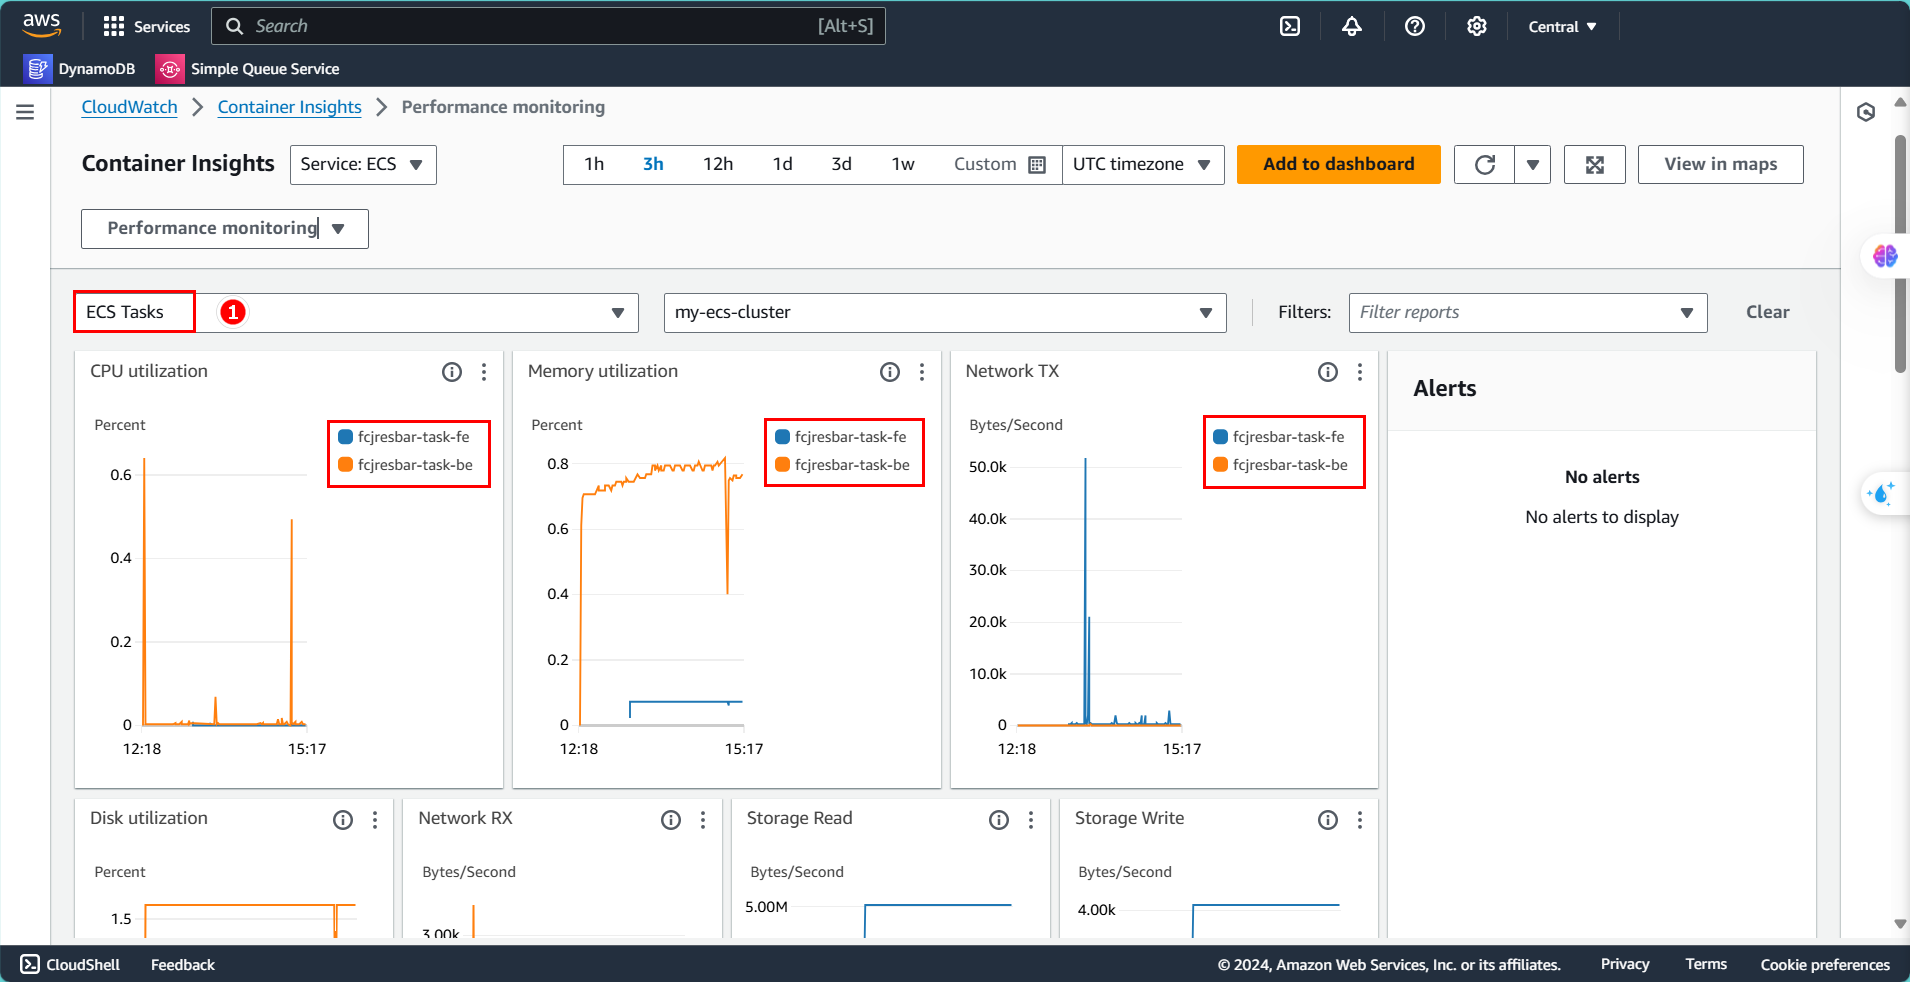Focus the AWS search box
The width and height of the screenshot is (1910, 982).
(x=548, y=26)
